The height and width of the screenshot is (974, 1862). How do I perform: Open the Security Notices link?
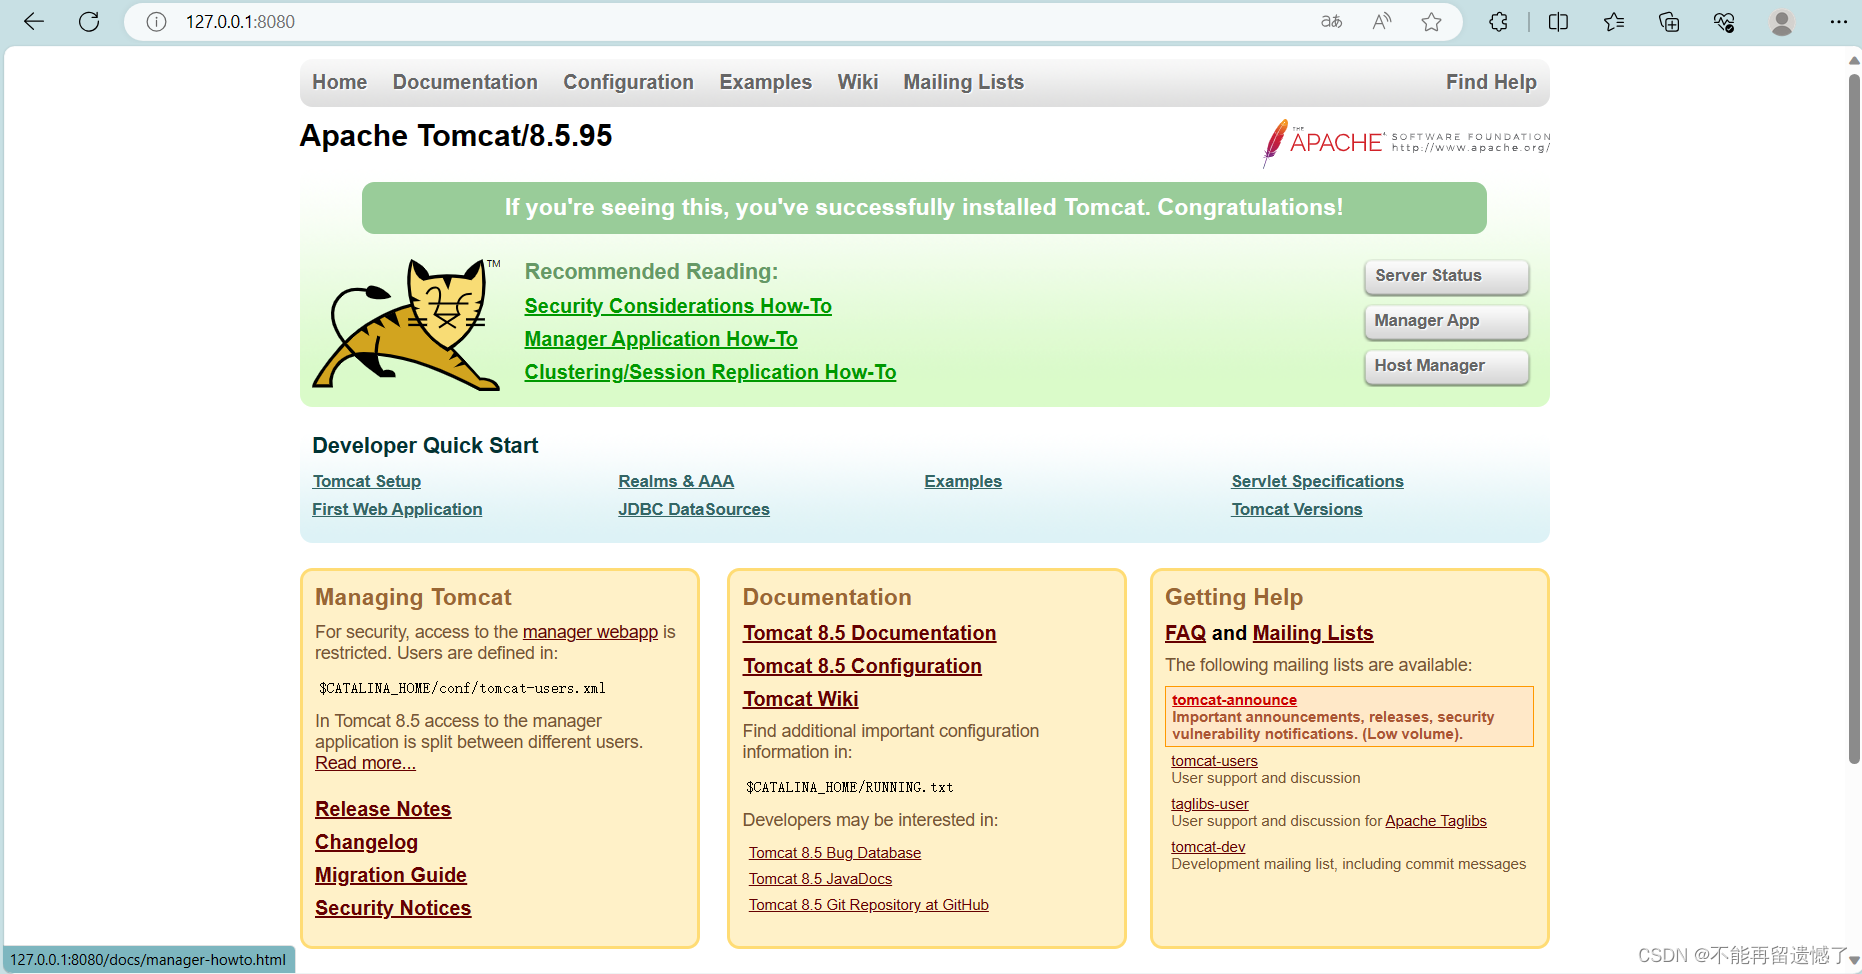tap(393, 908)
